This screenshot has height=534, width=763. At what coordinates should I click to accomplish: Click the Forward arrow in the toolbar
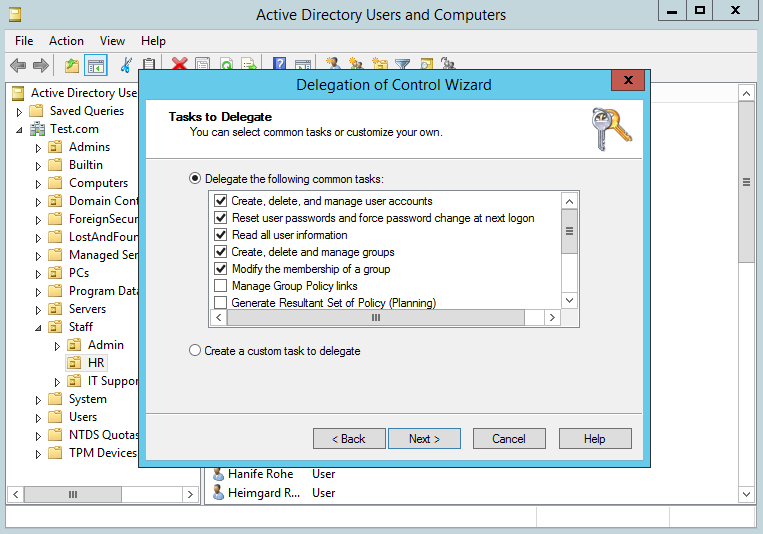click(x=40, y=65)
